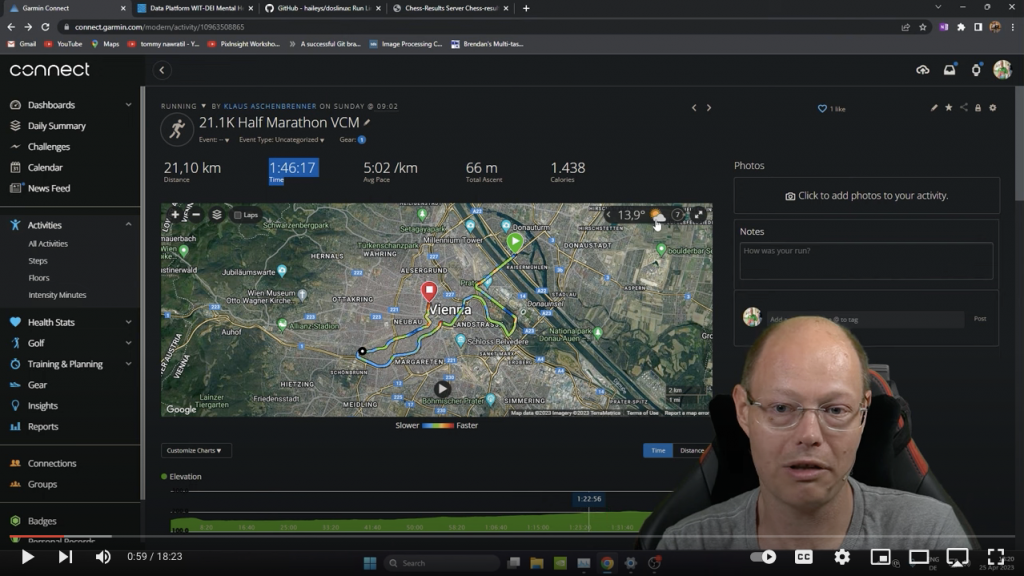The image size is (1024, 576).
Task: Open Daily Summary in the sidebar
Action: [x=57, y=125]
